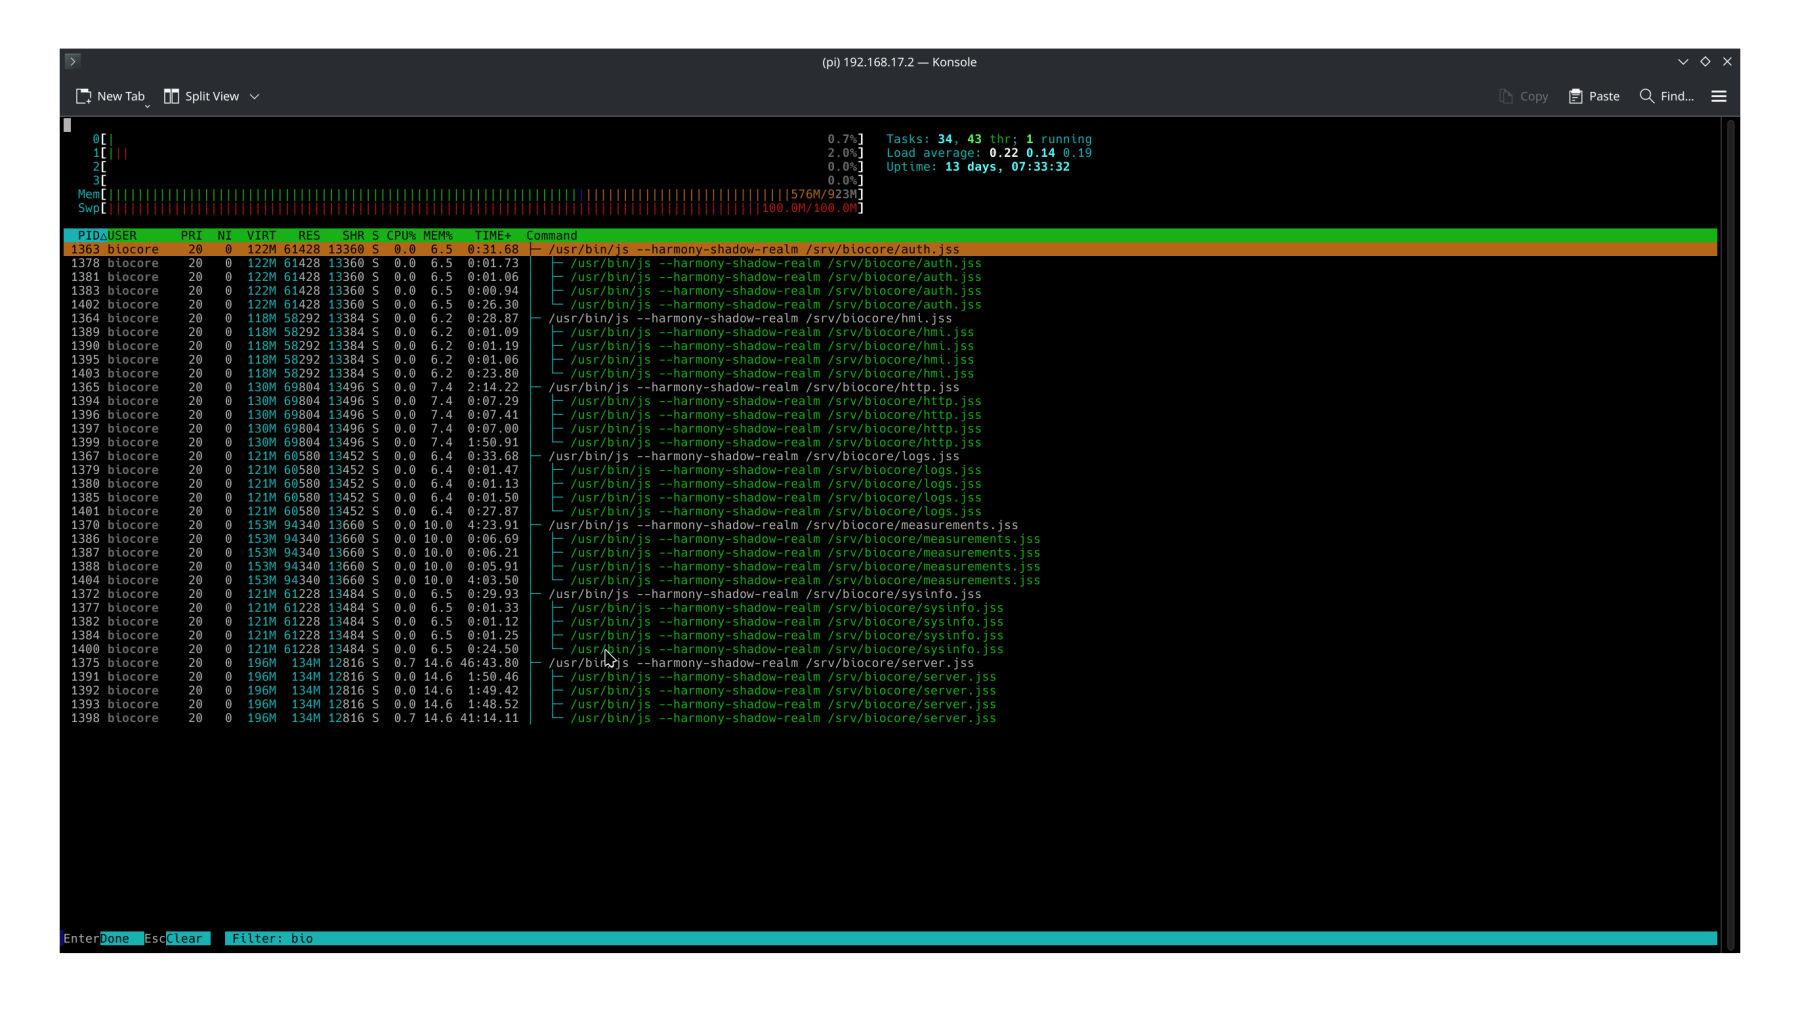Click the Split View icon
The width and height of the screenshot is (1800, 1024).
[x=172, y=96]
